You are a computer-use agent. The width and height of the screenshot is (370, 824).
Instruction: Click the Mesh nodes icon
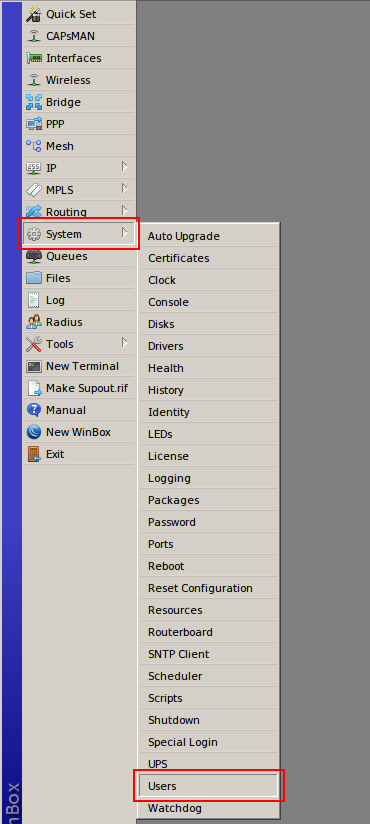(x=34, y=146)
